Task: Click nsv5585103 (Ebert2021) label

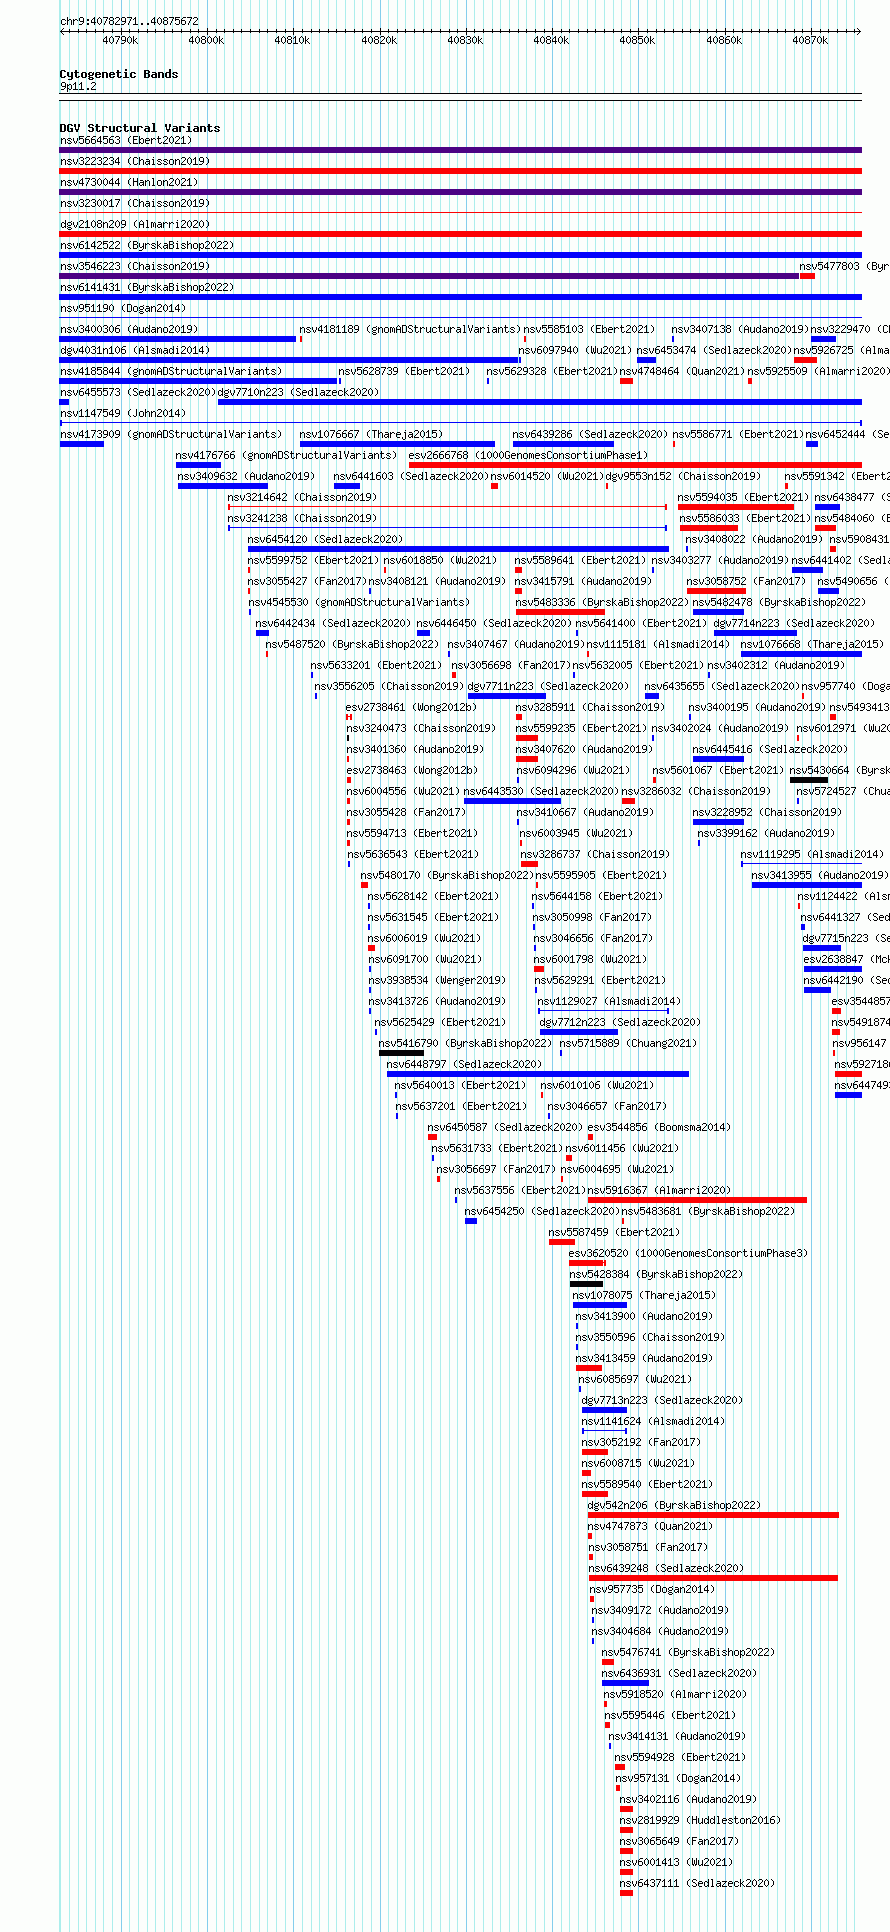Action: coord(589,330)
